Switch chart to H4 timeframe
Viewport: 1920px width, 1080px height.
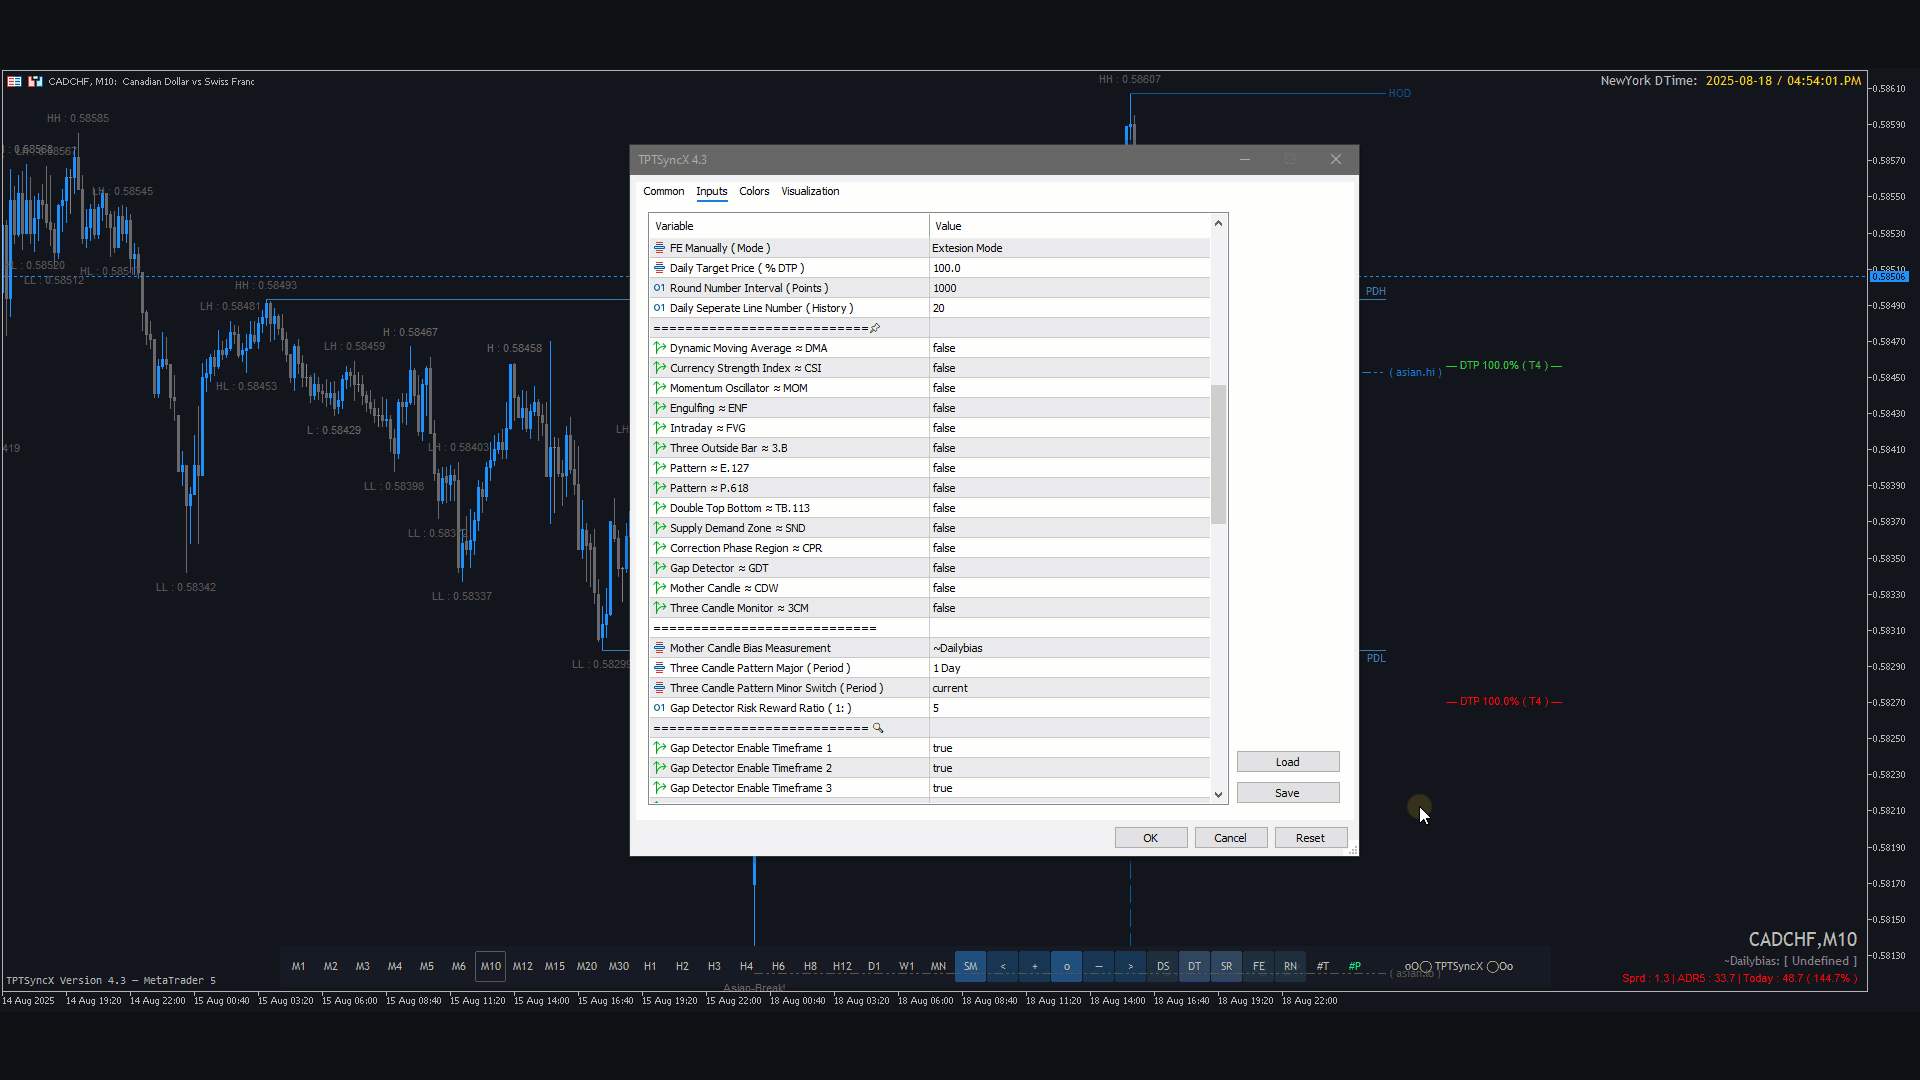(746, 966)
